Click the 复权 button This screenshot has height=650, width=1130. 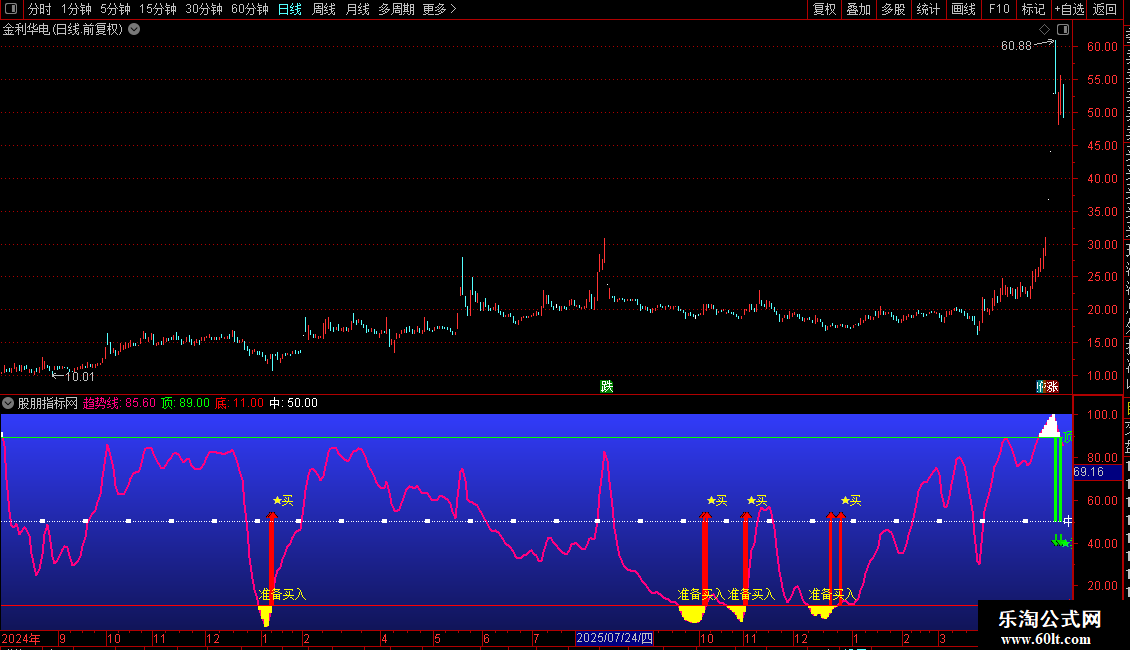click(x=824, y=9)
